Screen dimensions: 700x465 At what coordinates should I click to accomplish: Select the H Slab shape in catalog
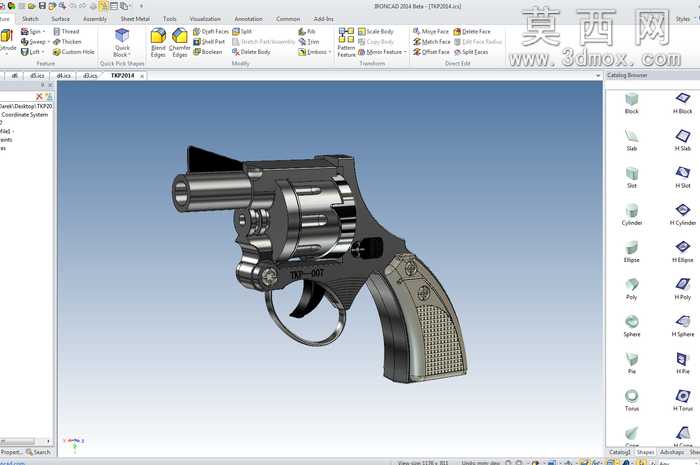tap(683, 140)
